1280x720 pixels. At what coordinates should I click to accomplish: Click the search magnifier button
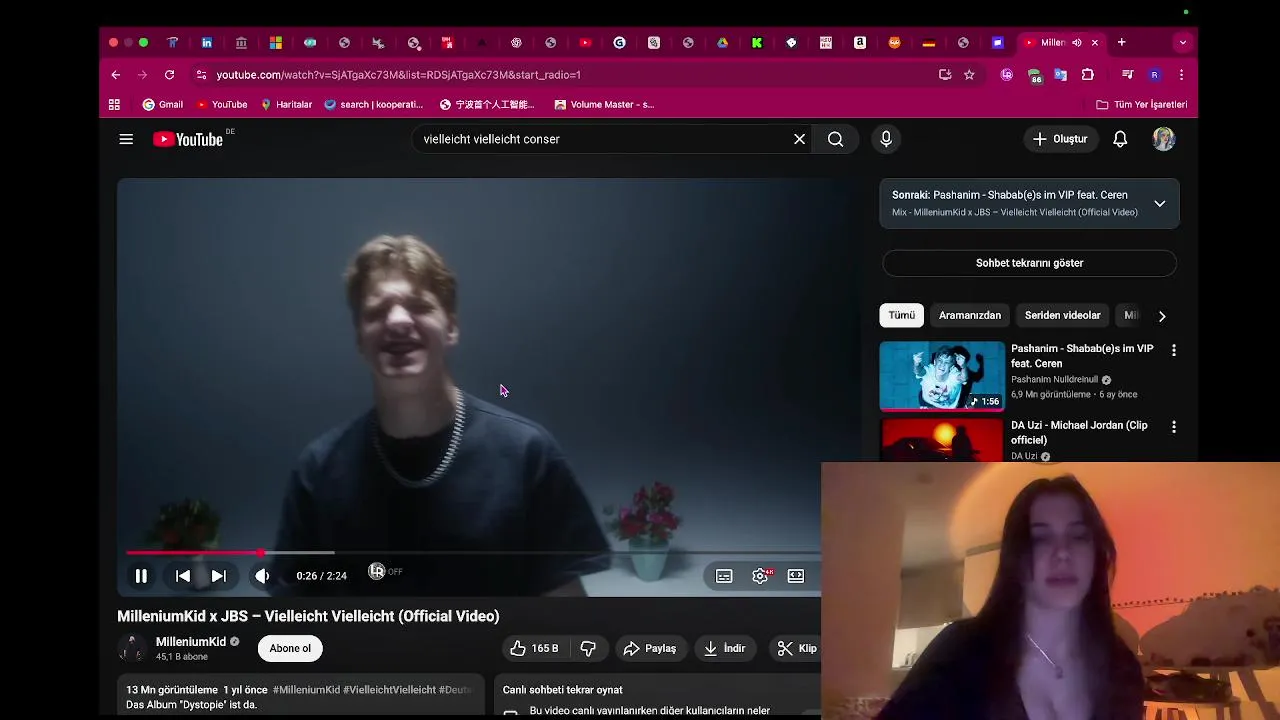point(836,139)
